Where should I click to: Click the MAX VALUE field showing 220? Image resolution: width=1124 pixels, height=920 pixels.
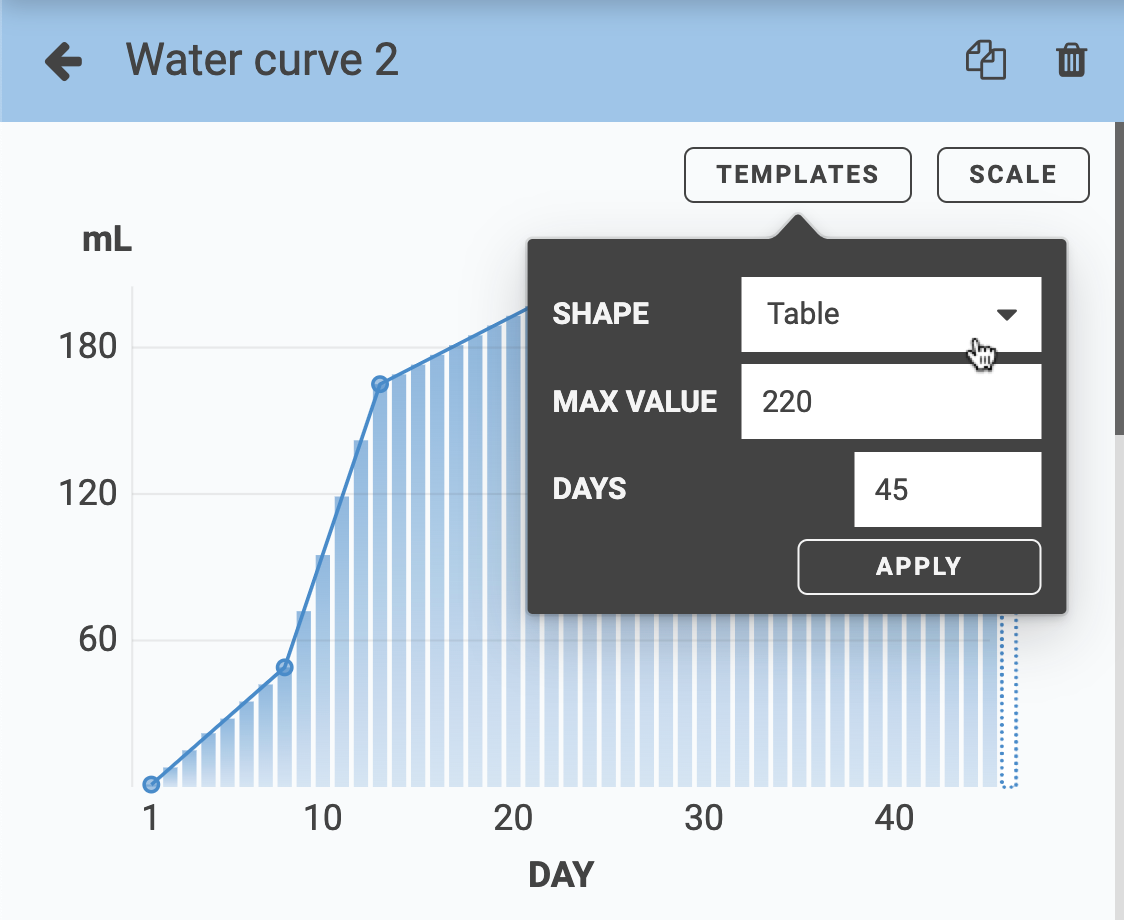tap(890, 401)
